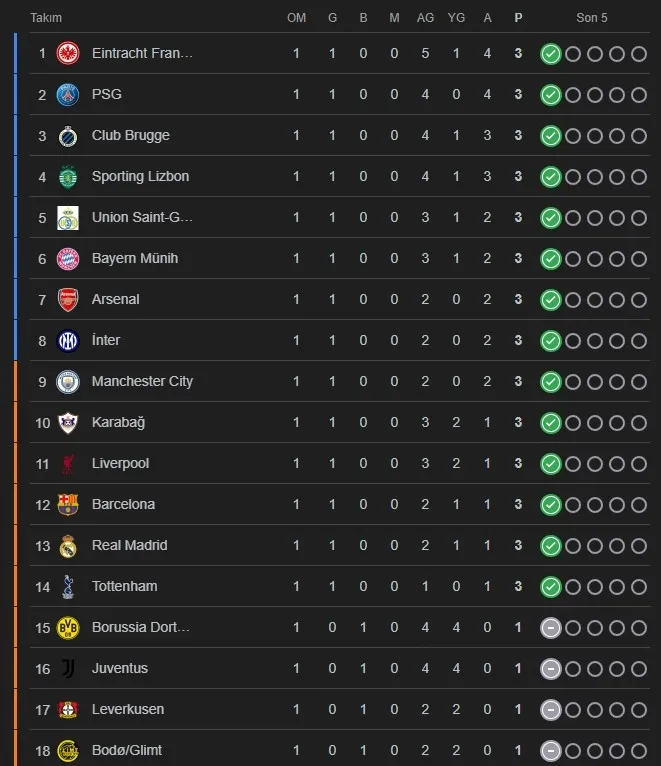Click the Juventus logo icon
The height and width of the screenshot is (766, 661).
click(68, 668)
